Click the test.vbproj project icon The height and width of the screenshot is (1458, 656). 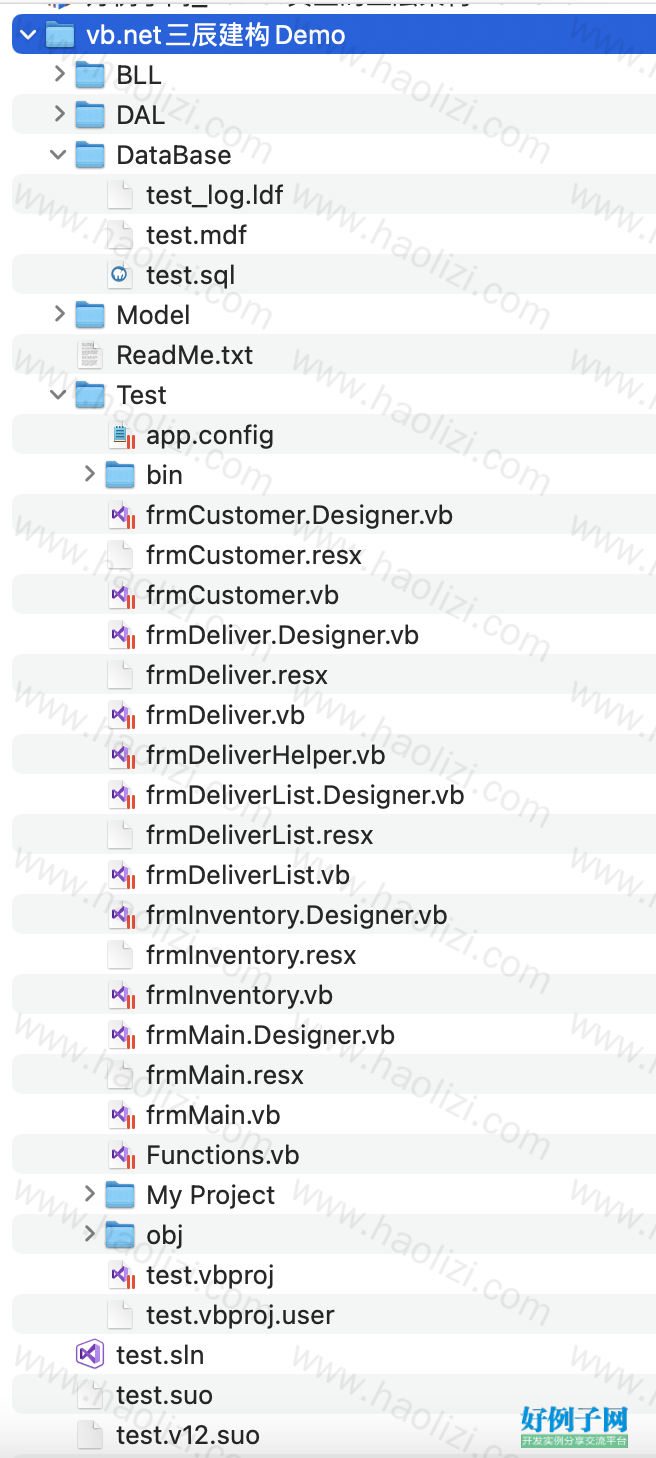[x=121, y=1275]
